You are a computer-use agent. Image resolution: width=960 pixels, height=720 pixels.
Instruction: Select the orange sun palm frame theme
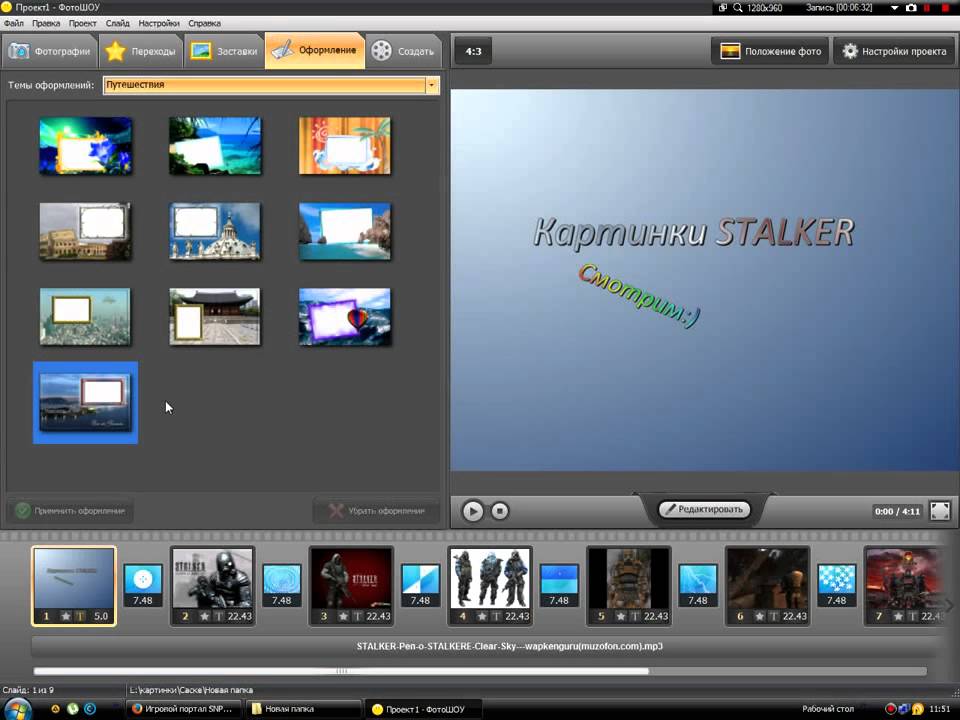pos(345,146)
